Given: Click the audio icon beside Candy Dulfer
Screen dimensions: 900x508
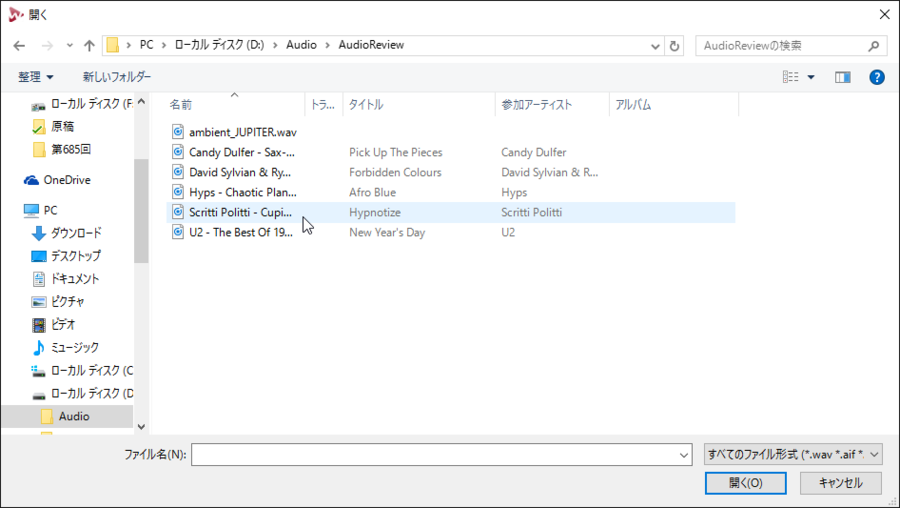Looking at the screenshot, I should (x=178, y=152).
